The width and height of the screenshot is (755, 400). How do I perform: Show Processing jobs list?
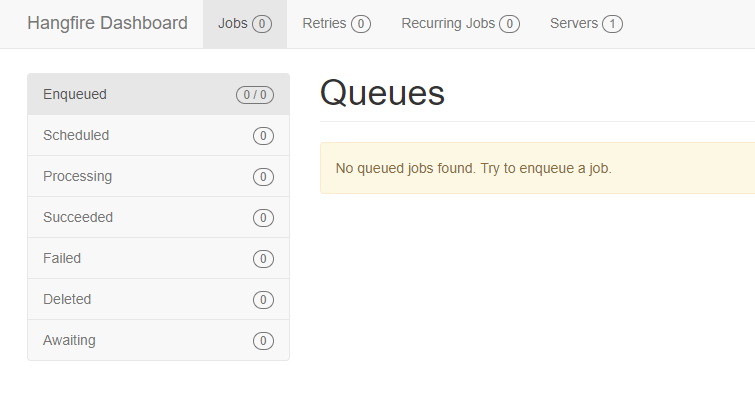(158, 176)
